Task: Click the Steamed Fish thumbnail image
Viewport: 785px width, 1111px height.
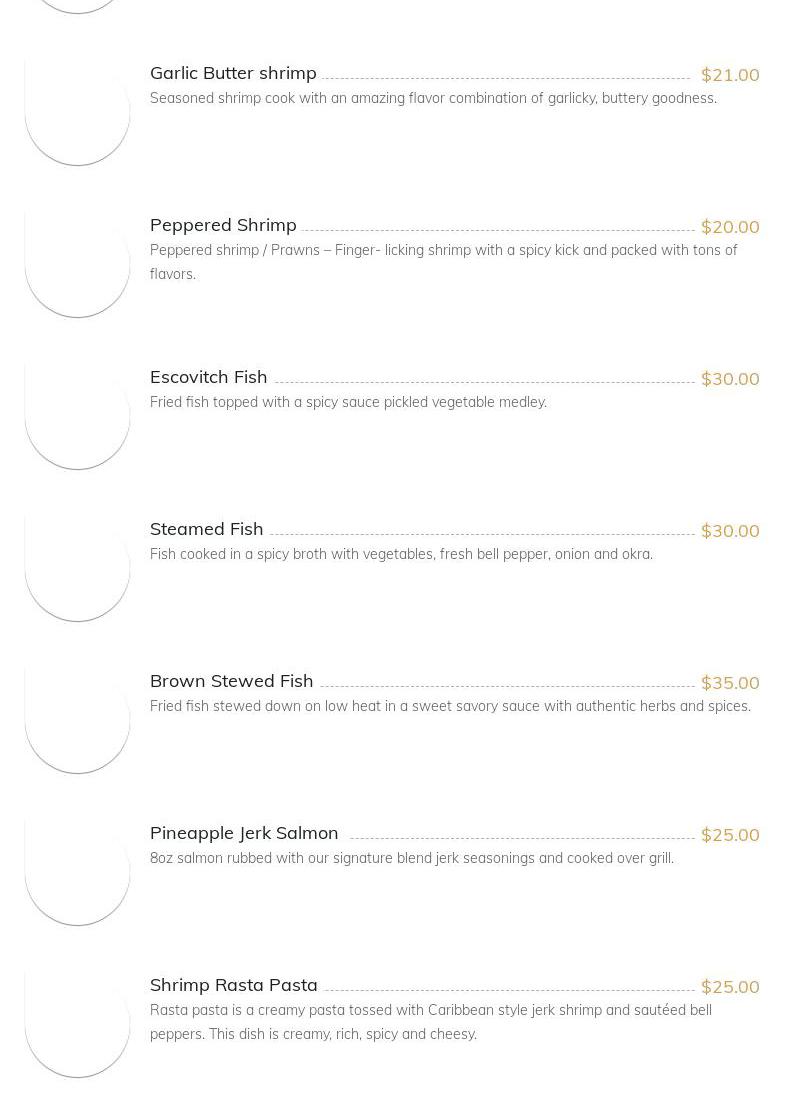Action: [x=77, y=569]
